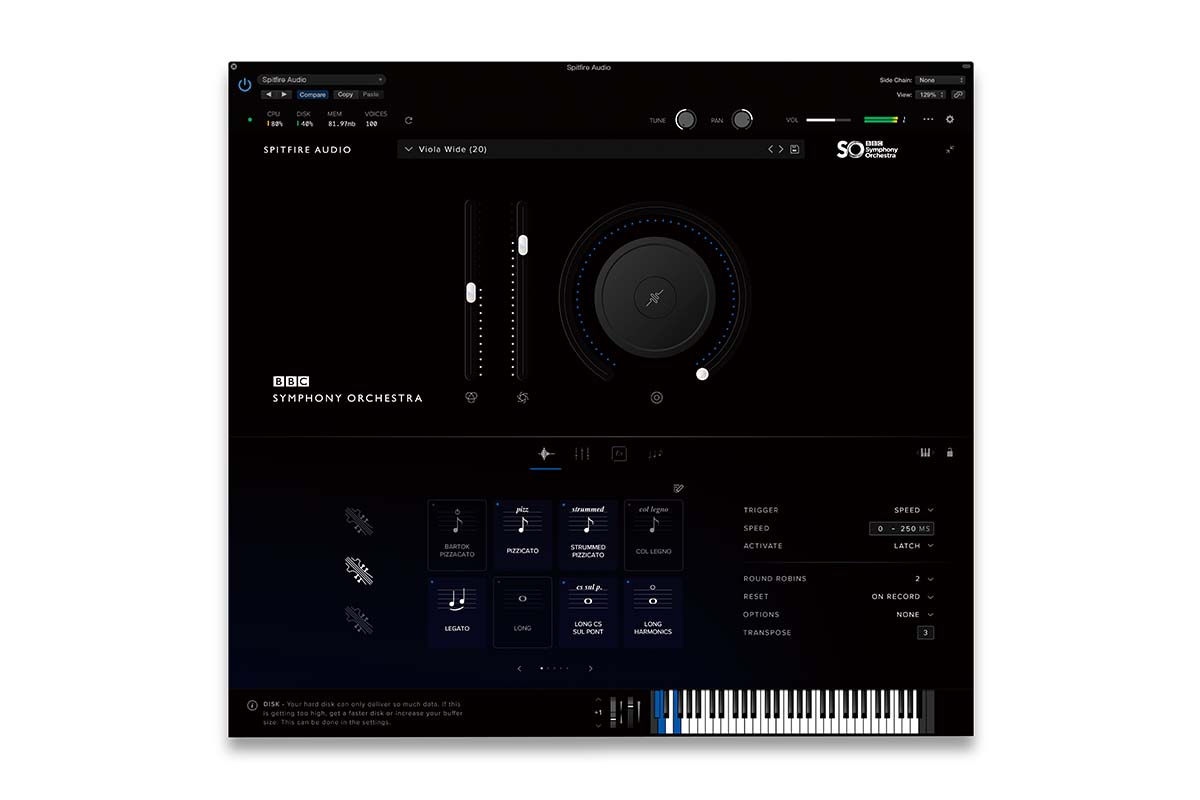Toggle the Strummed Pizzicato articulation
This screenshot has height=800, width=1200.
pyautogui.click(x=588, y=535)
